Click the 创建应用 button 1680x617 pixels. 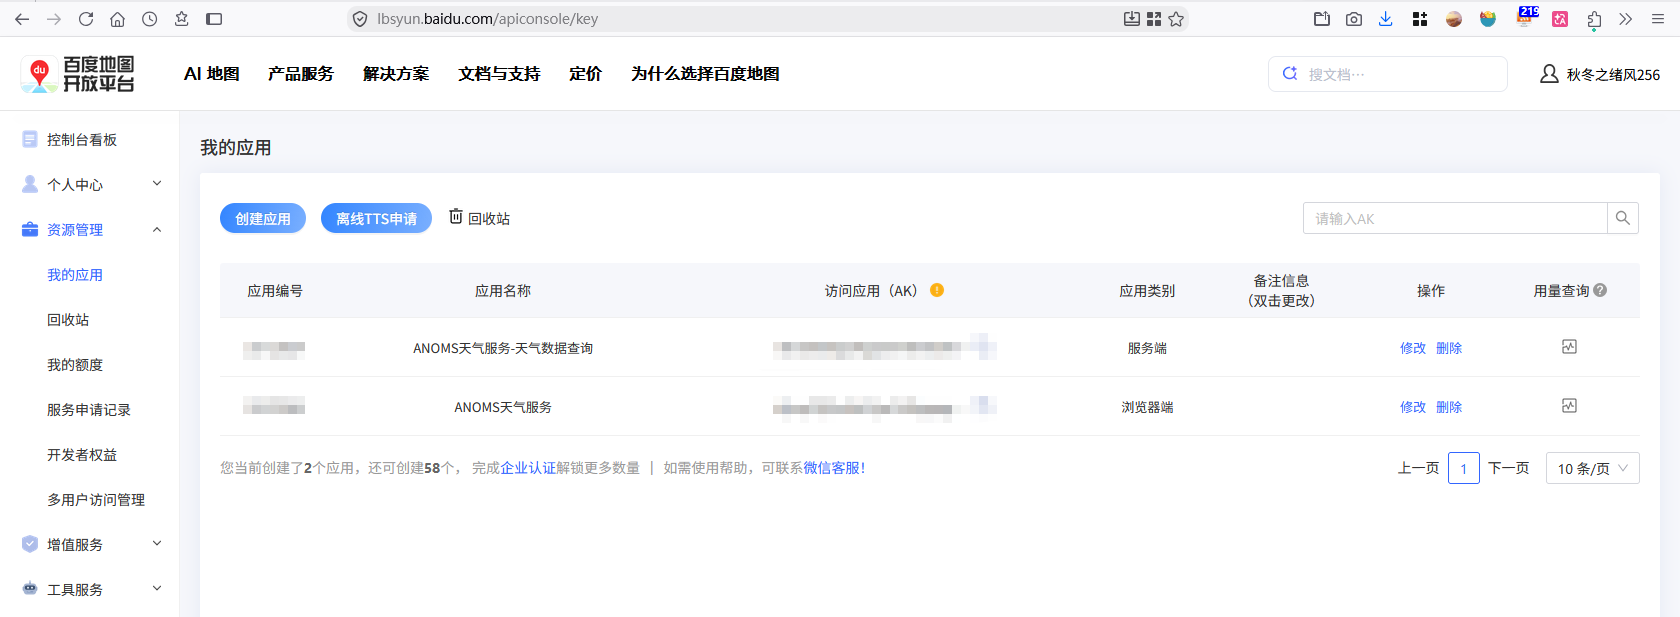tap(263, 218)
